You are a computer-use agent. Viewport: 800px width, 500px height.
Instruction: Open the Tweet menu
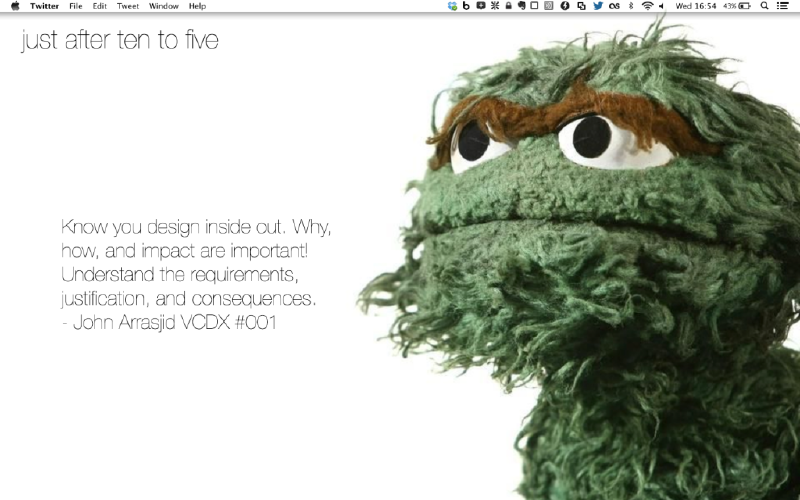[x=128, y=6]
